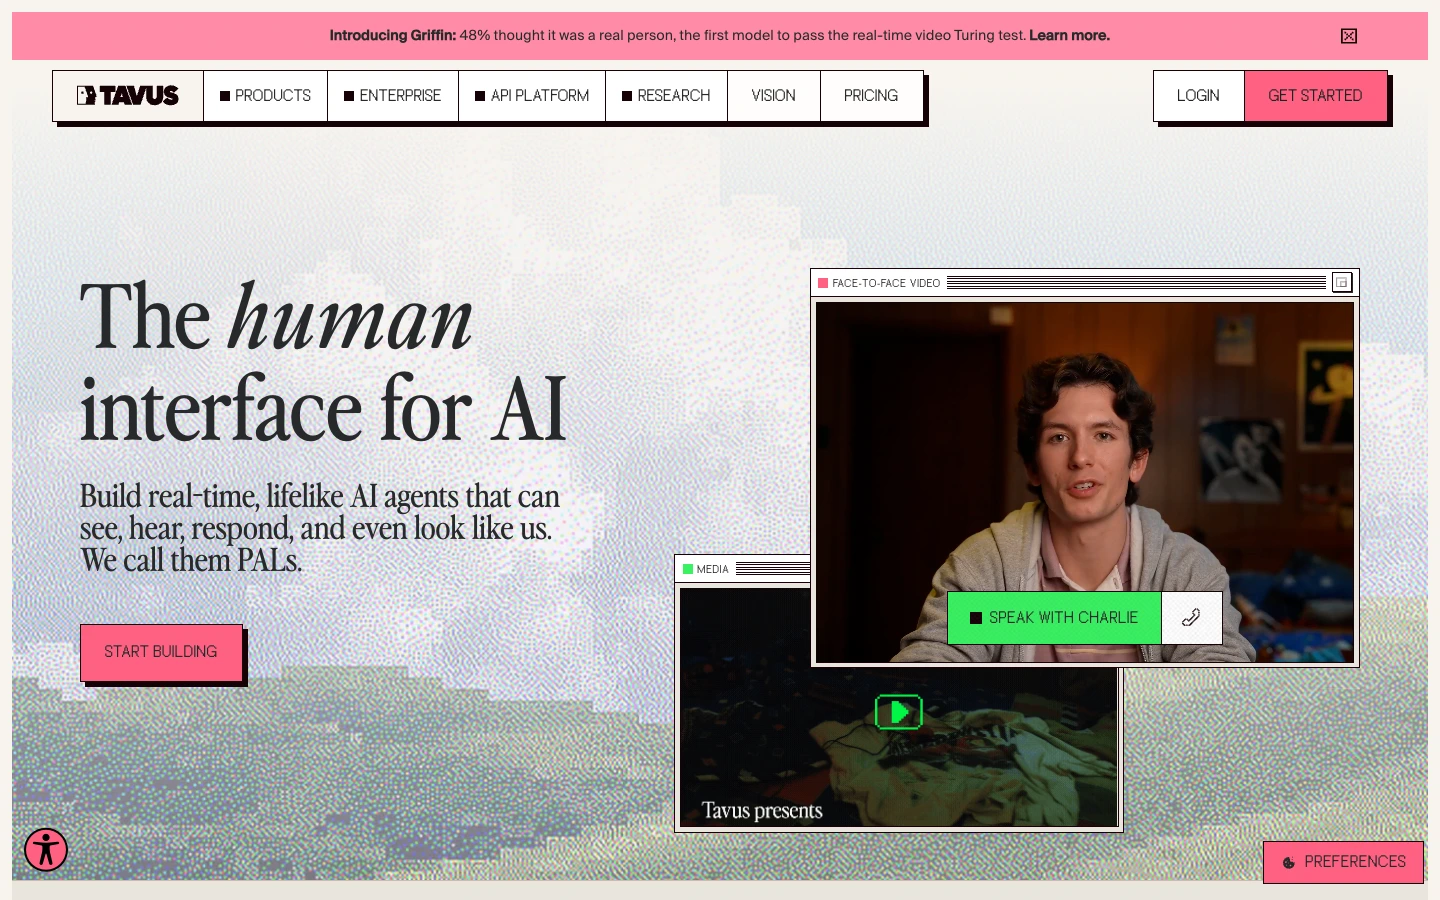Viewport: 1440px width, 900px height.
Task: Start a call with Speak with Charlie
Action: [x=1054, y=618]
